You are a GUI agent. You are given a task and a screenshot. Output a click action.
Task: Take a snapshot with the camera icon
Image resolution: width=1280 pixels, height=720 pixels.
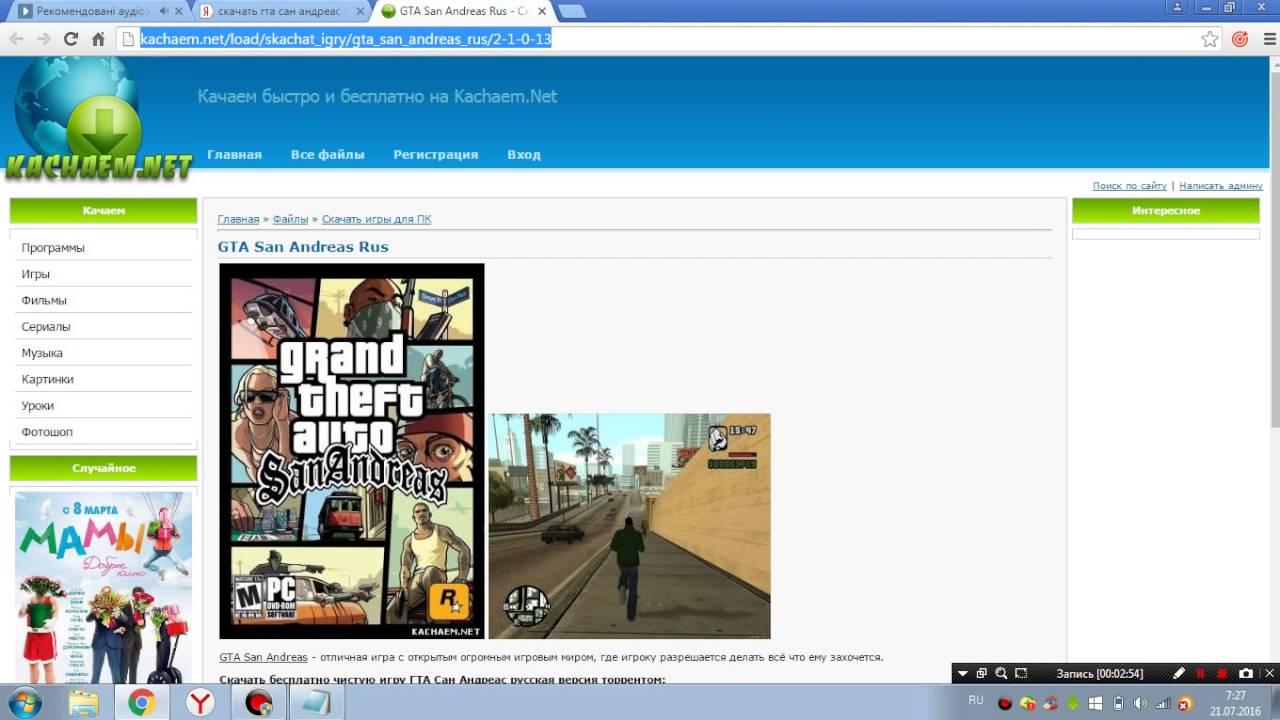tap(1246, 674)
